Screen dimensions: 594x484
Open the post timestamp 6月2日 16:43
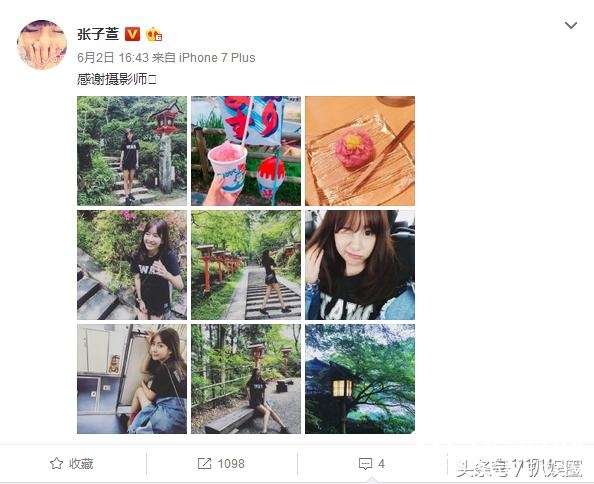coord(113,58)
